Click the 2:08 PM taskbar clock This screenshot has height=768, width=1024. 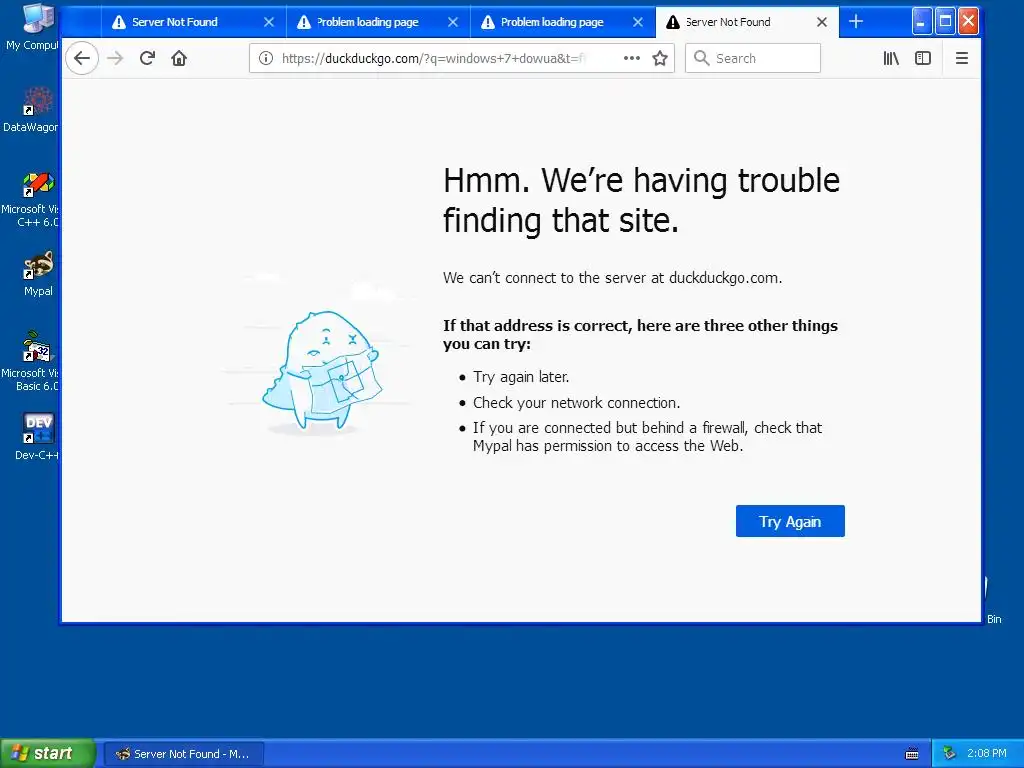coord(987,753)
